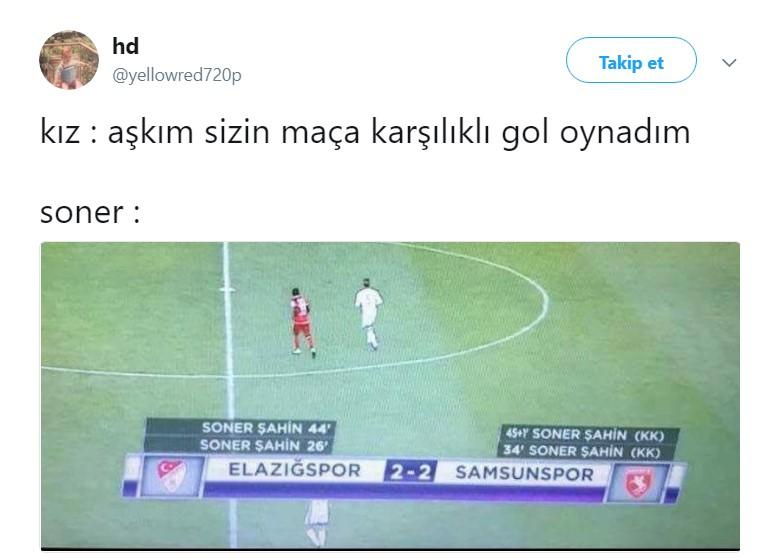Click the red-kit player in the photo
The height and width of the screenshot is (558, 781).
coord(302,321)
